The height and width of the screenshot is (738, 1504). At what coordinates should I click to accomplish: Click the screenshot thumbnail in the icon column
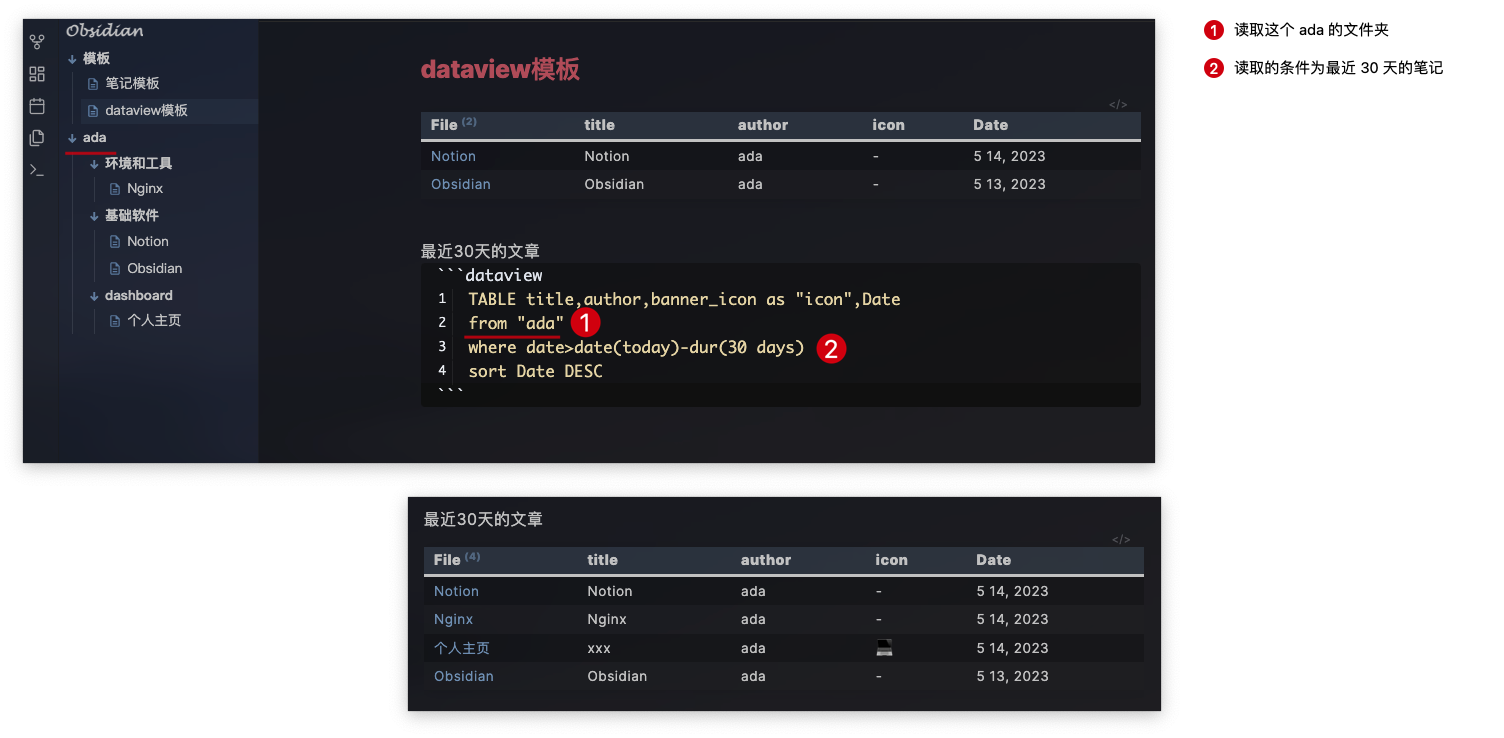(883, 648)
